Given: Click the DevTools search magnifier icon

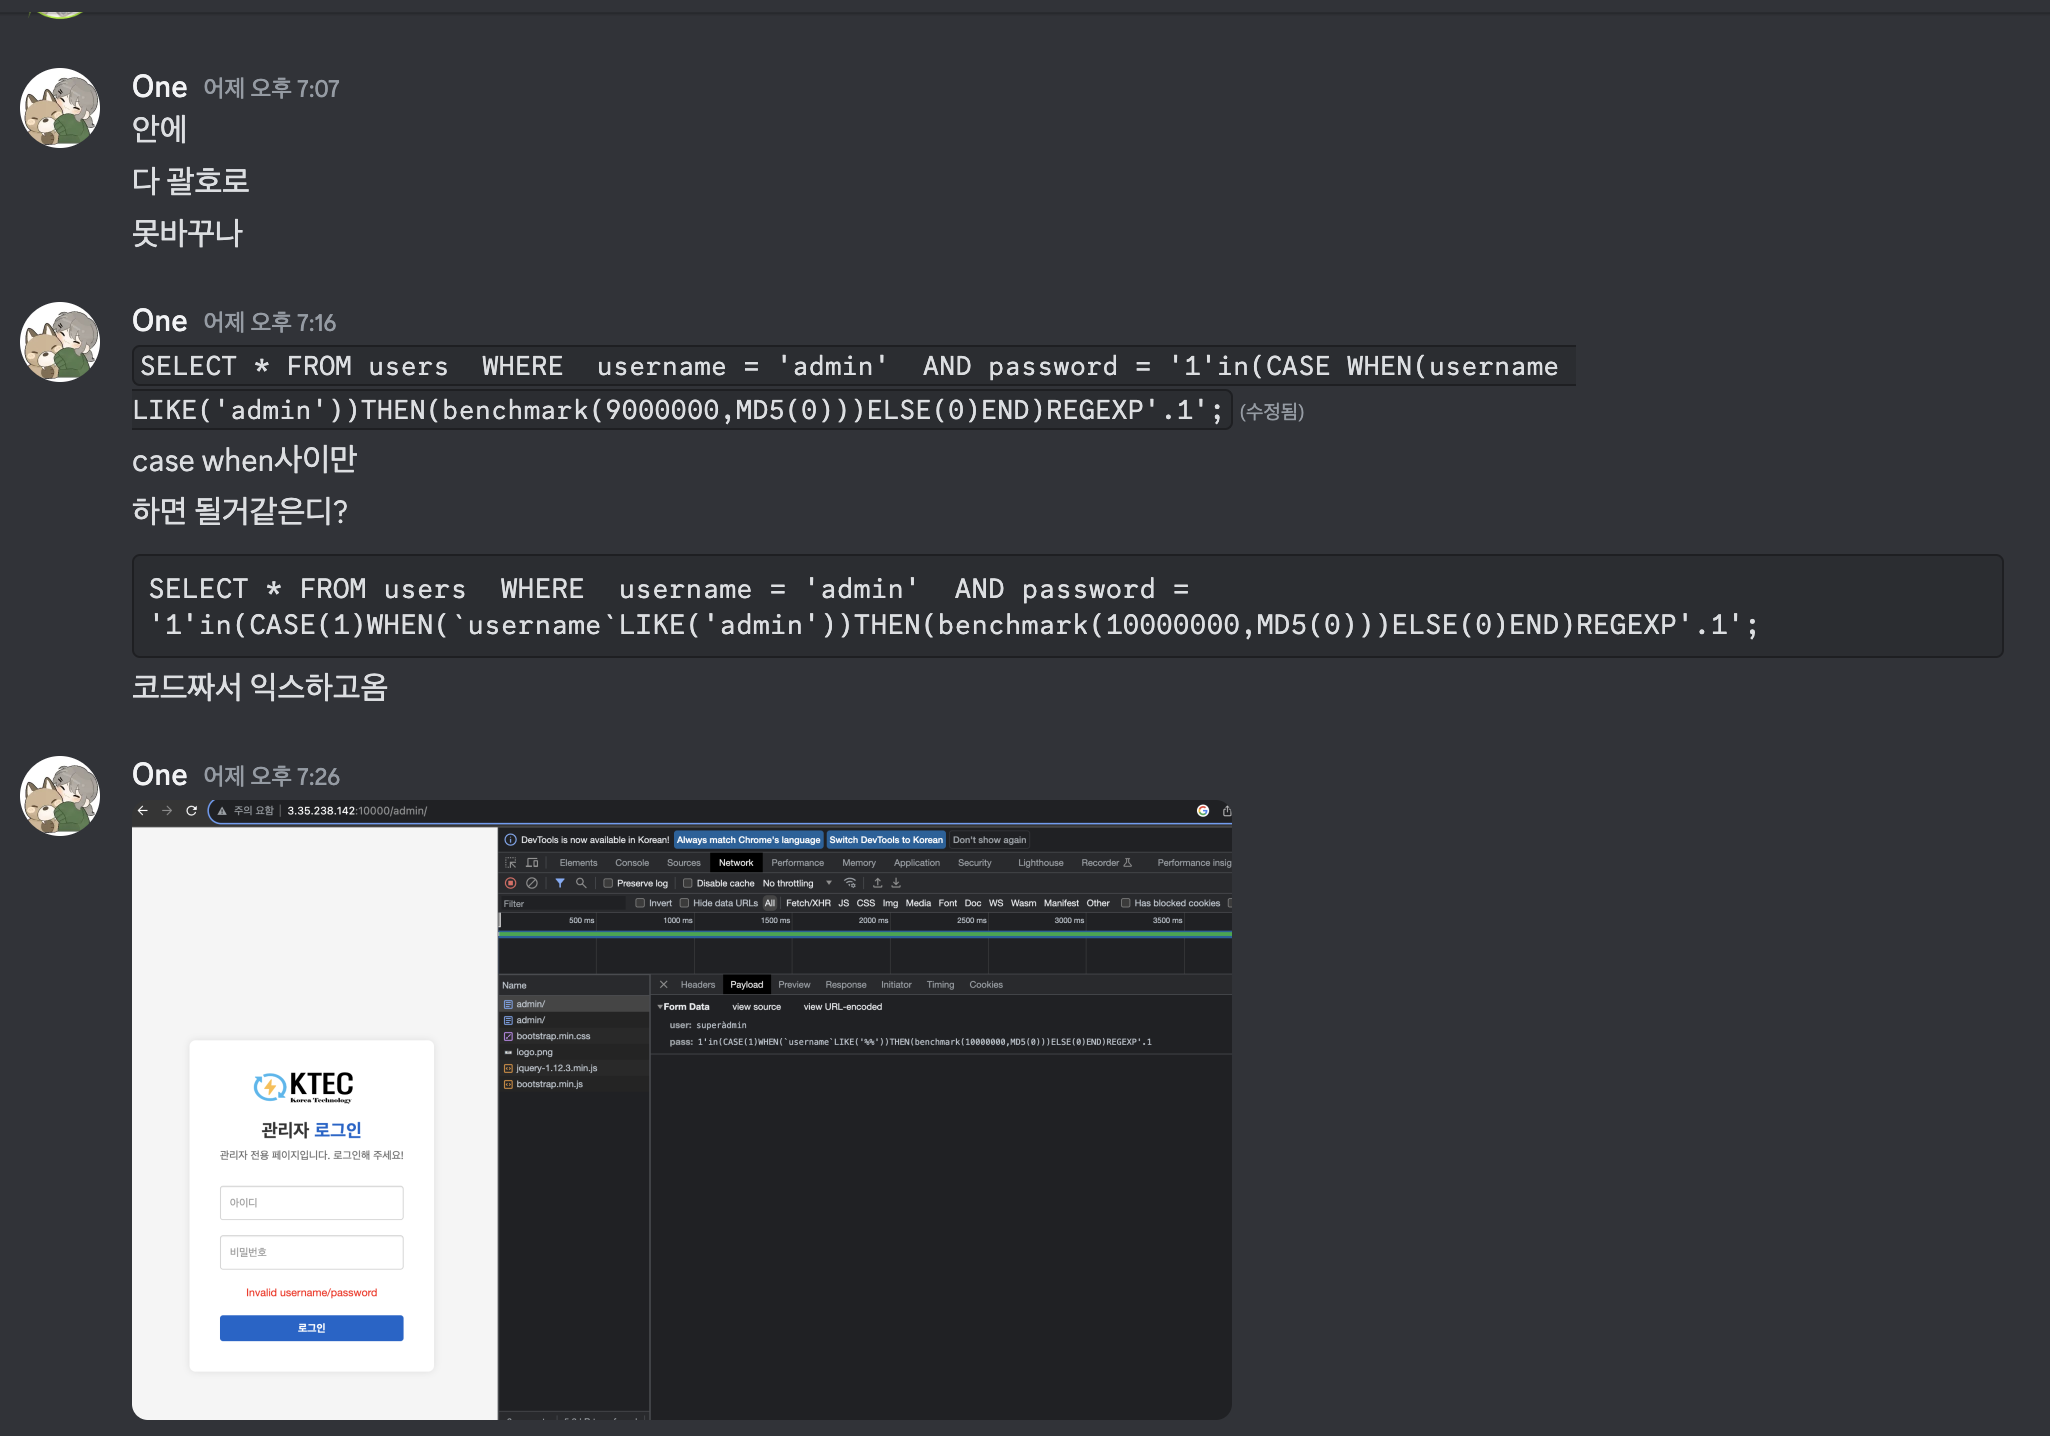Looking at the screenshot, I should tap(581, 883).
